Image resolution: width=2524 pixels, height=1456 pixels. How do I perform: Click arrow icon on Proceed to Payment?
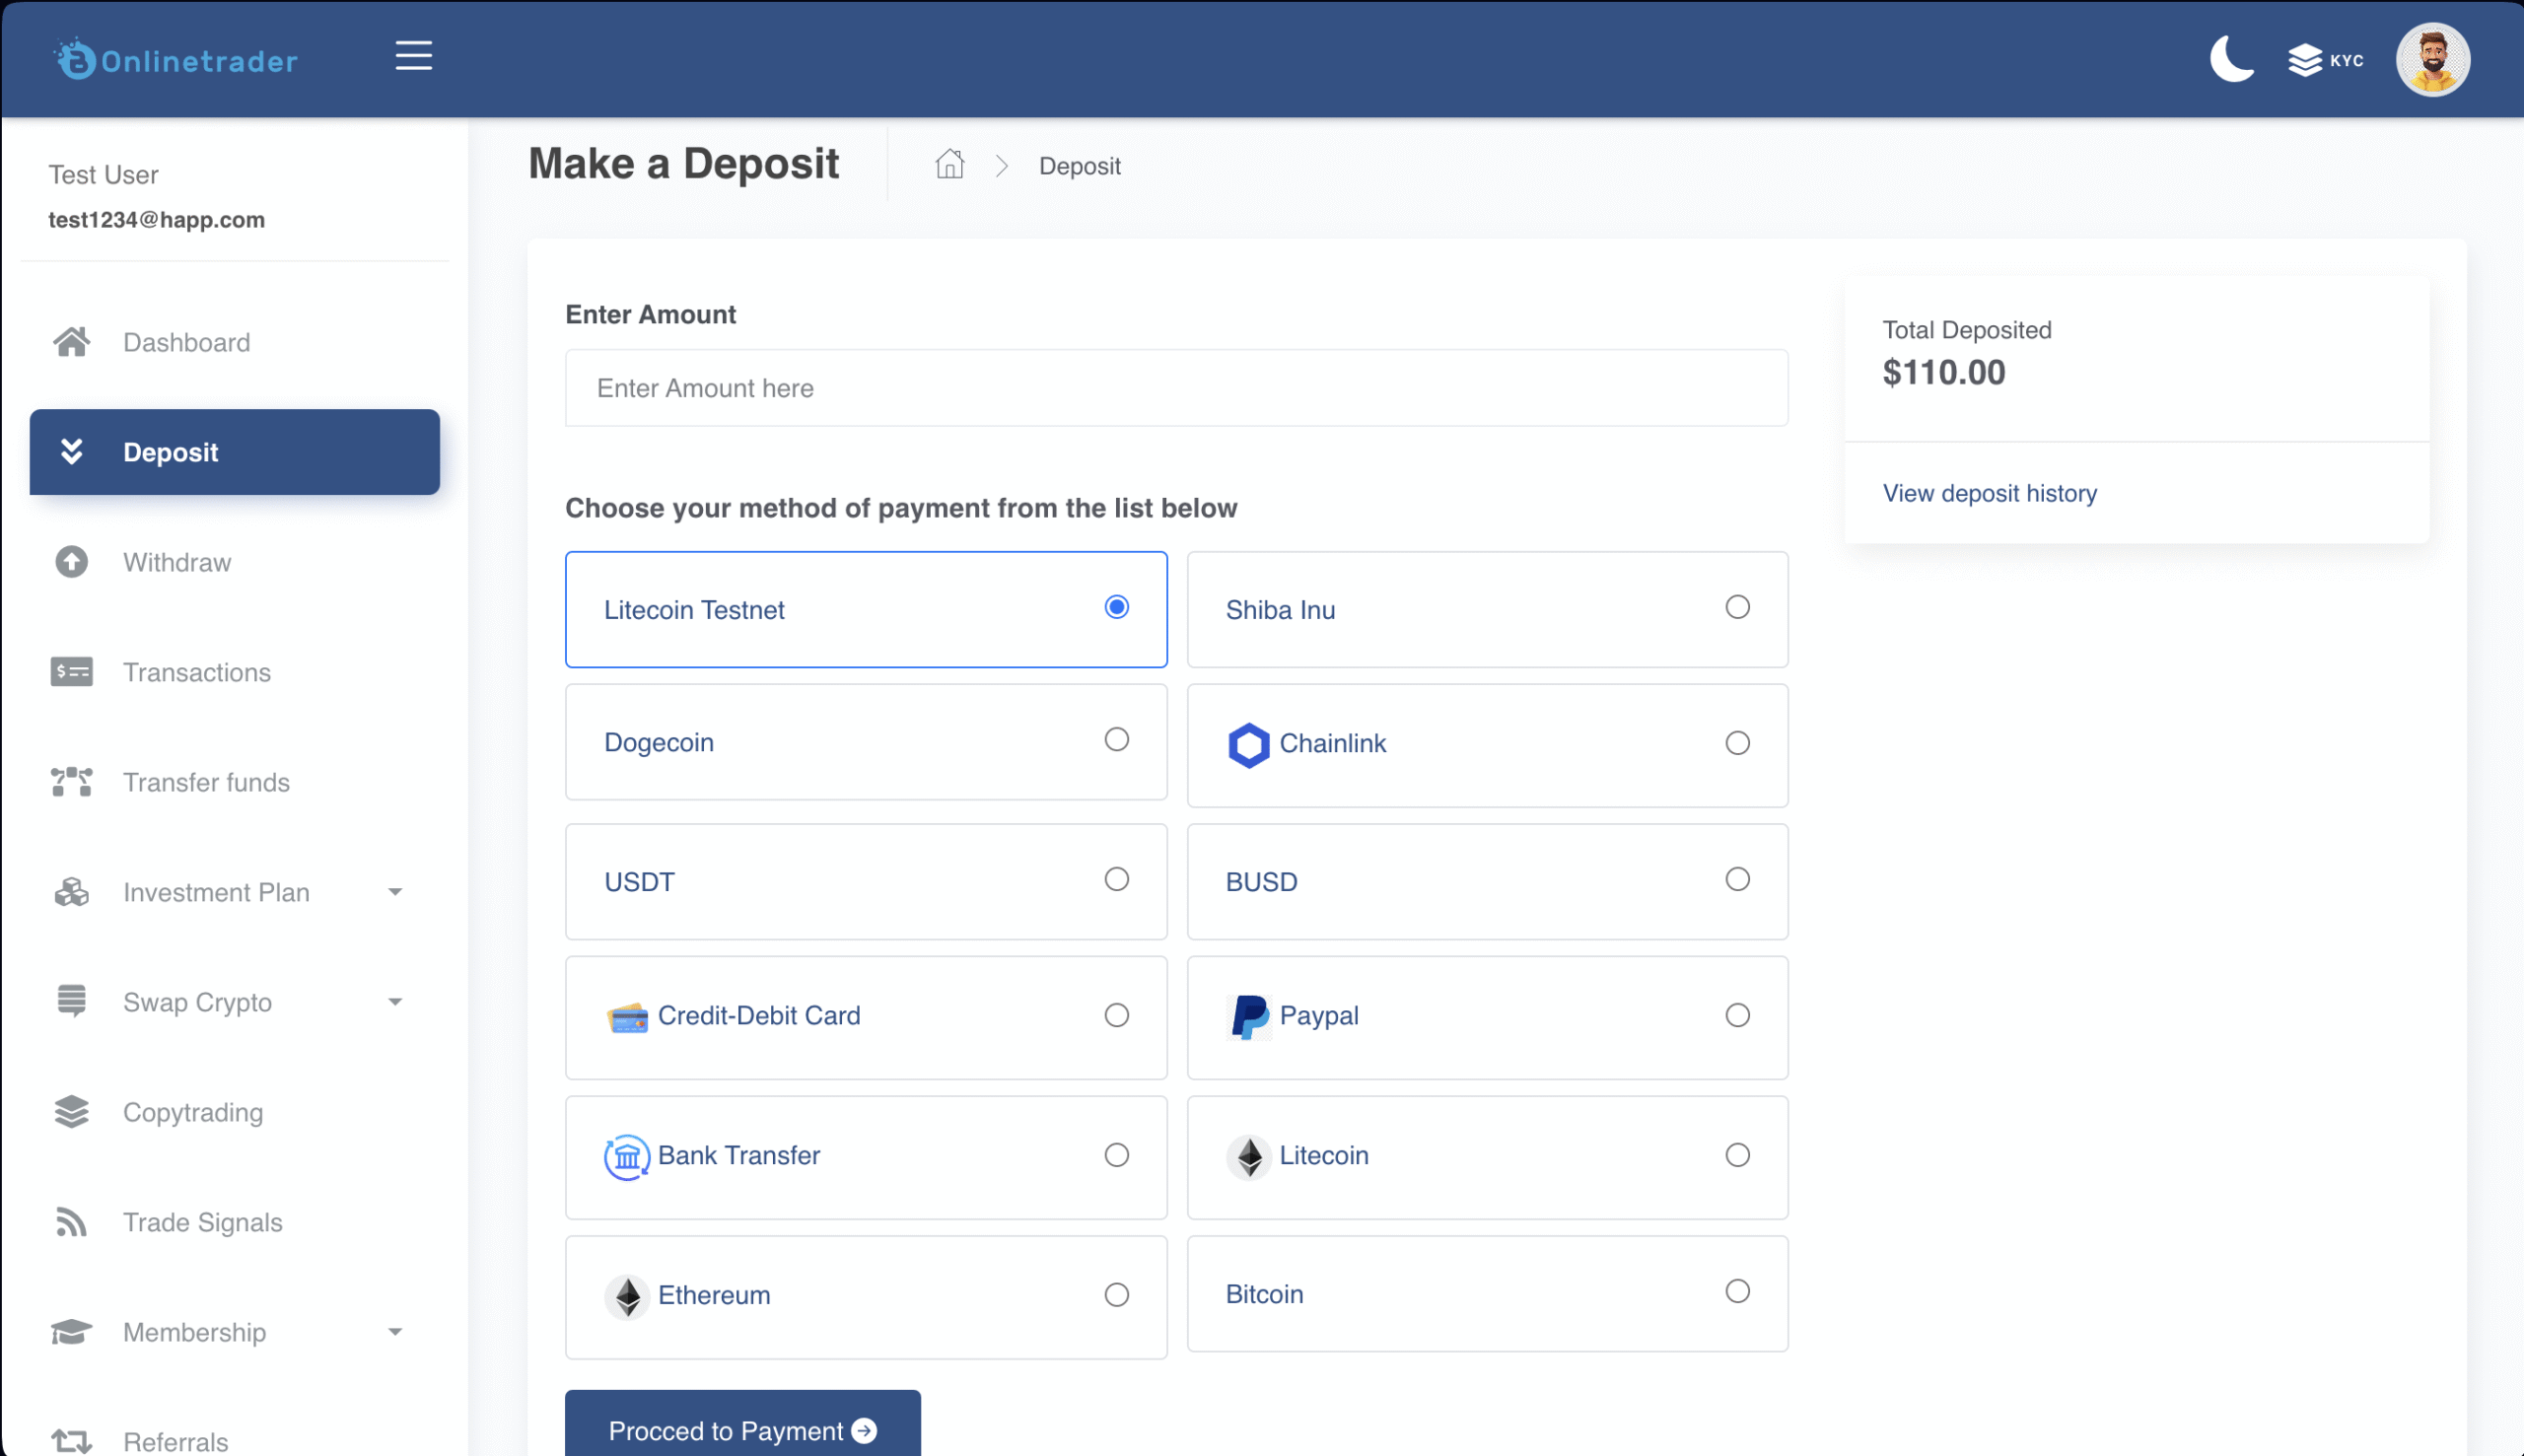tap(864, 1431)
